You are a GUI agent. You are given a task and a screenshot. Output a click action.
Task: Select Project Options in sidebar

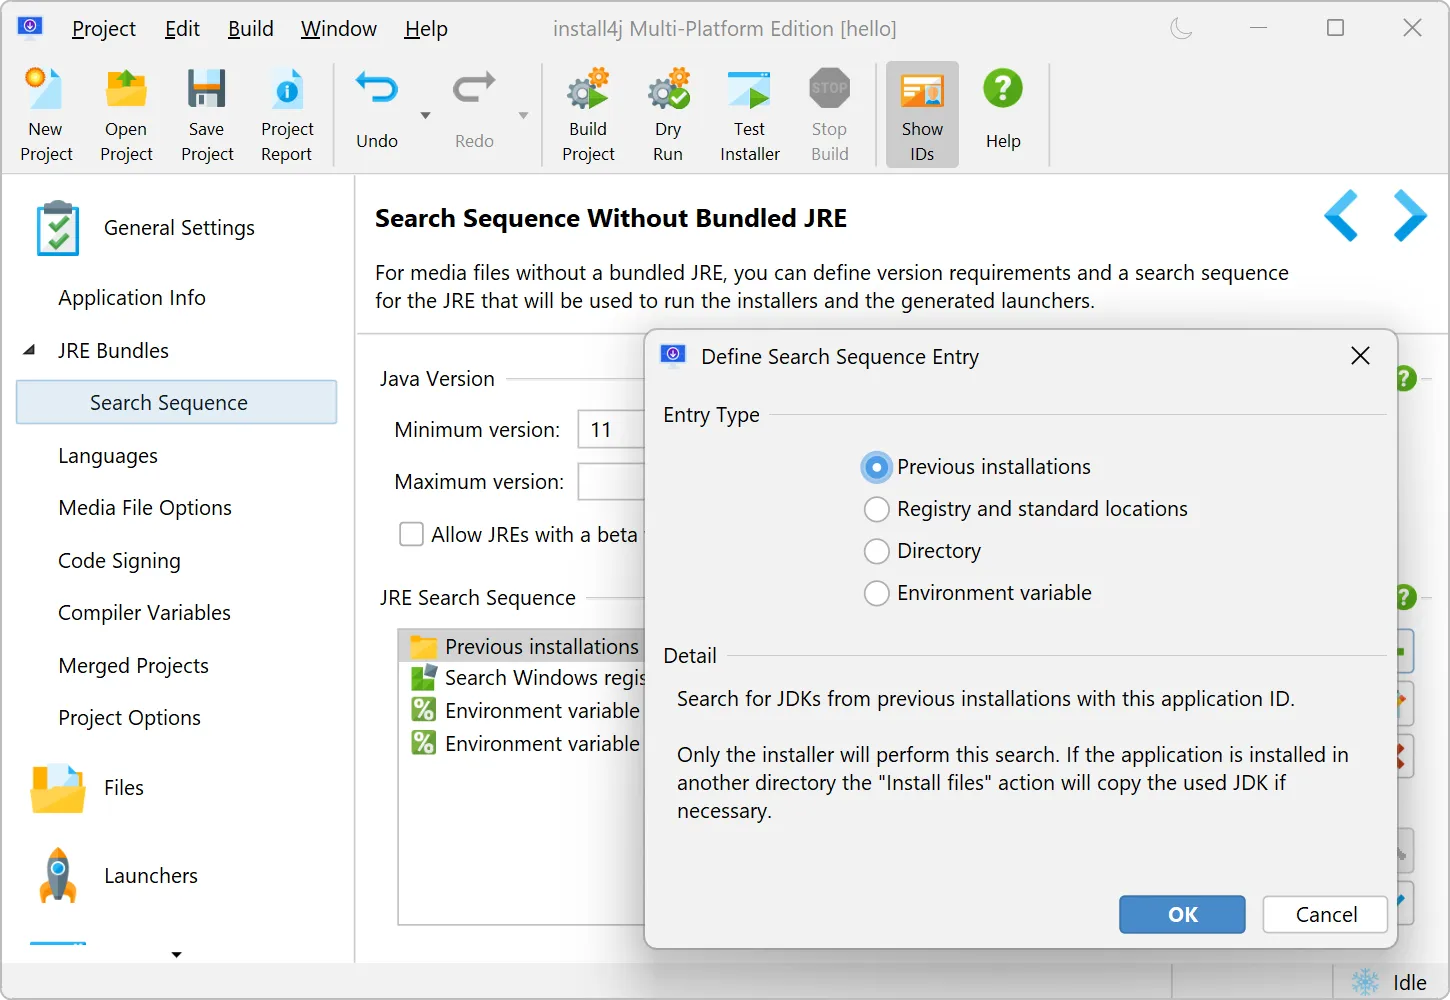coord(129,718)
